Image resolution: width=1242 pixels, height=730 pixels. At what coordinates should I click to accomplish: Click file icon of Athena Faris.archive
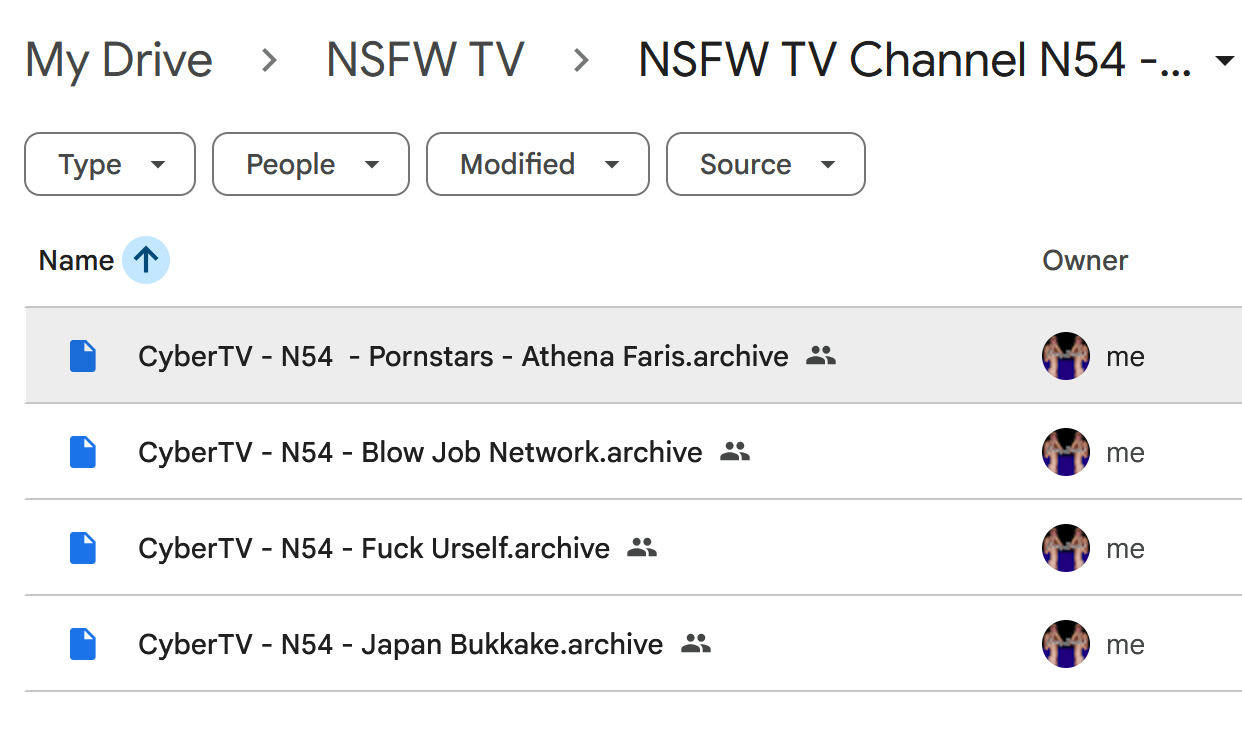83,356
